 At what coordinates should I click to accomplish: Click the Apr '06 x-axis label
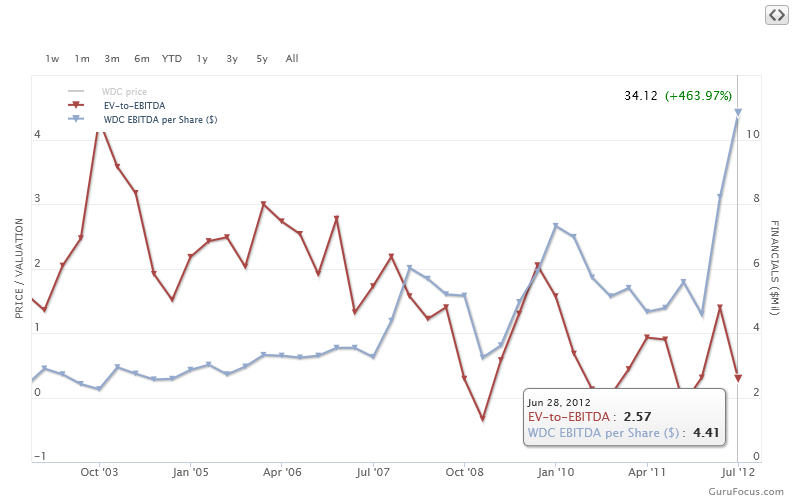(x=282, y=472)
